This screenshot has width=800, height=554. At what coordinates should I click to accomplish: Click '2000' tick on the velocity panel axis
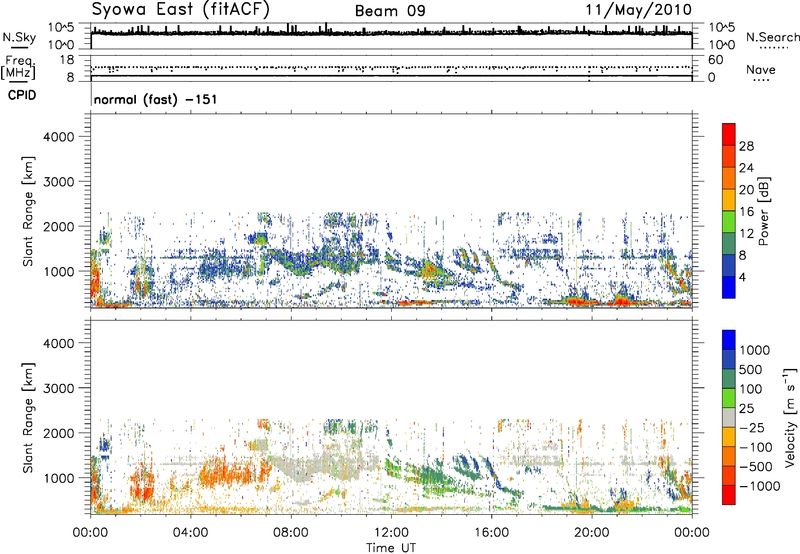click(x=59, y=433)
